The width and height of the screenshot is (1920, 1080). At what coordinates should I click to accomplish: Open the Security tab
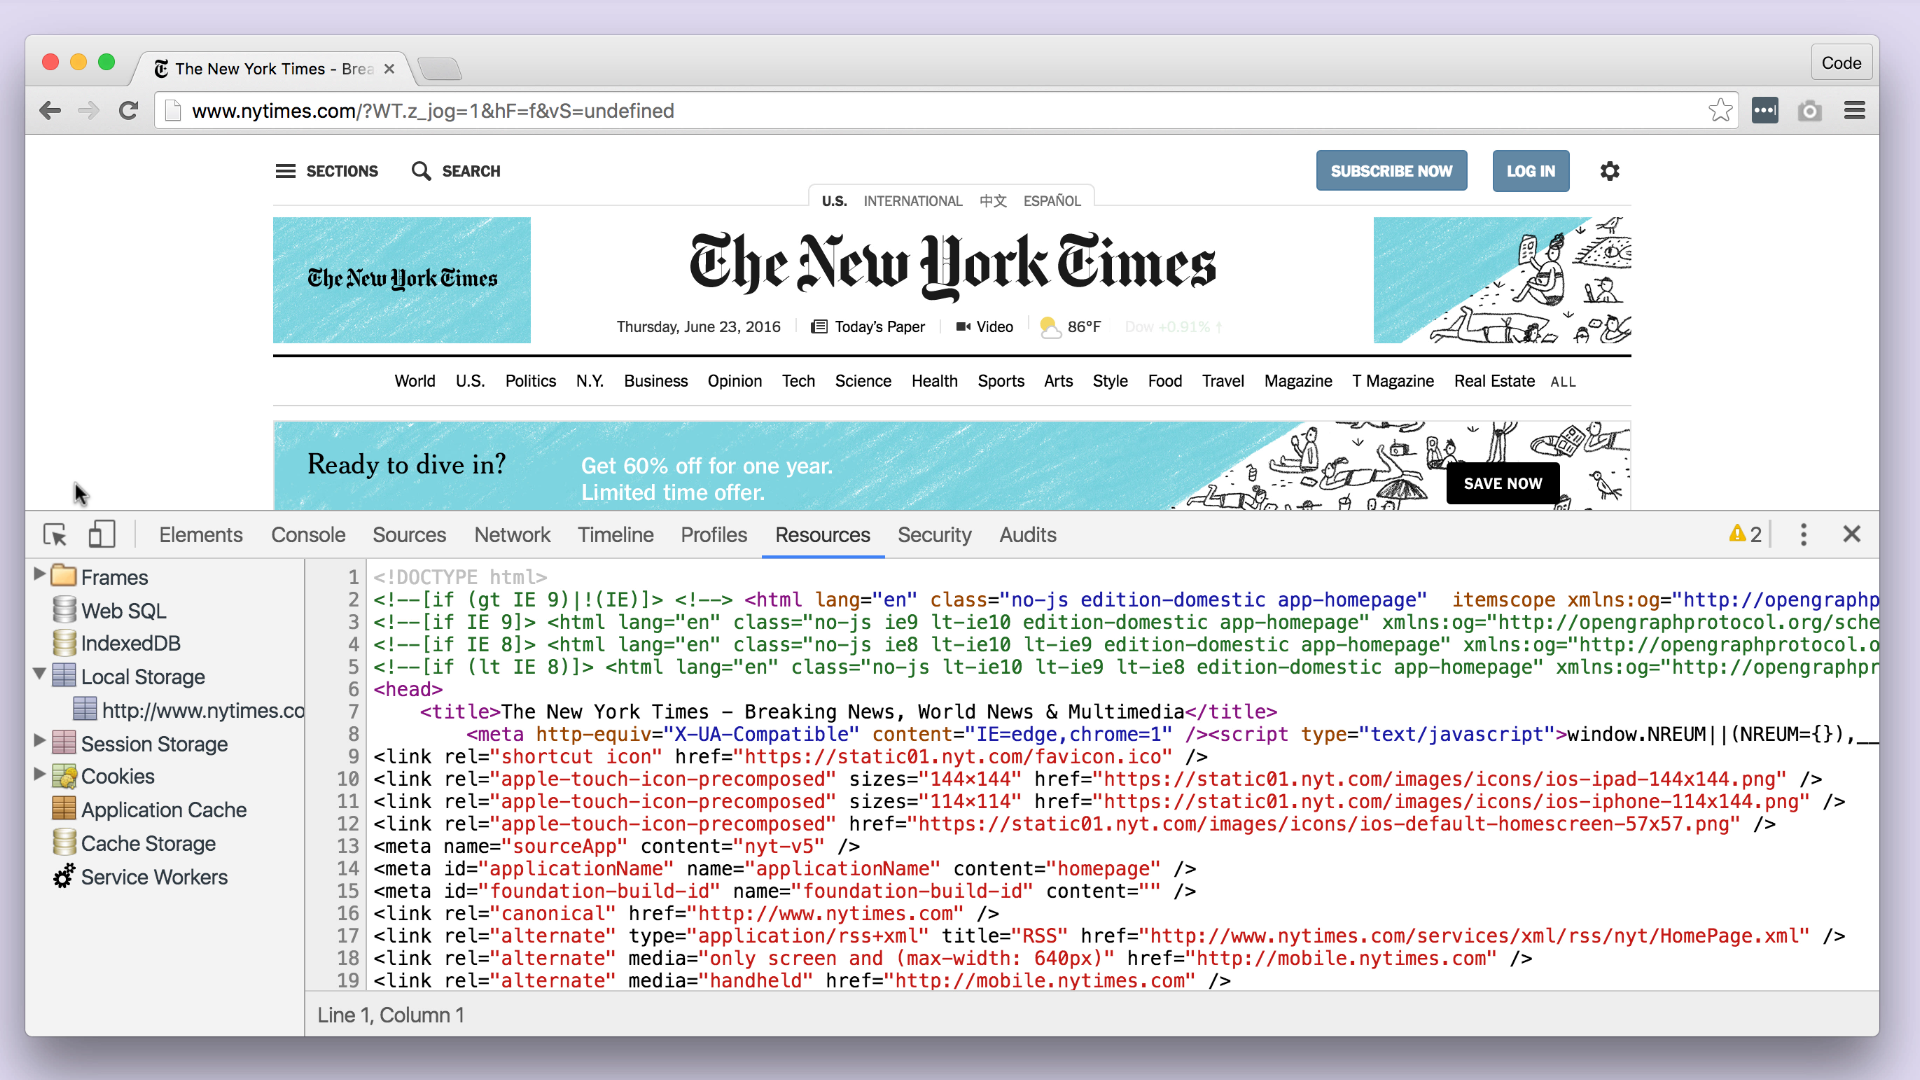coord(934,535)
